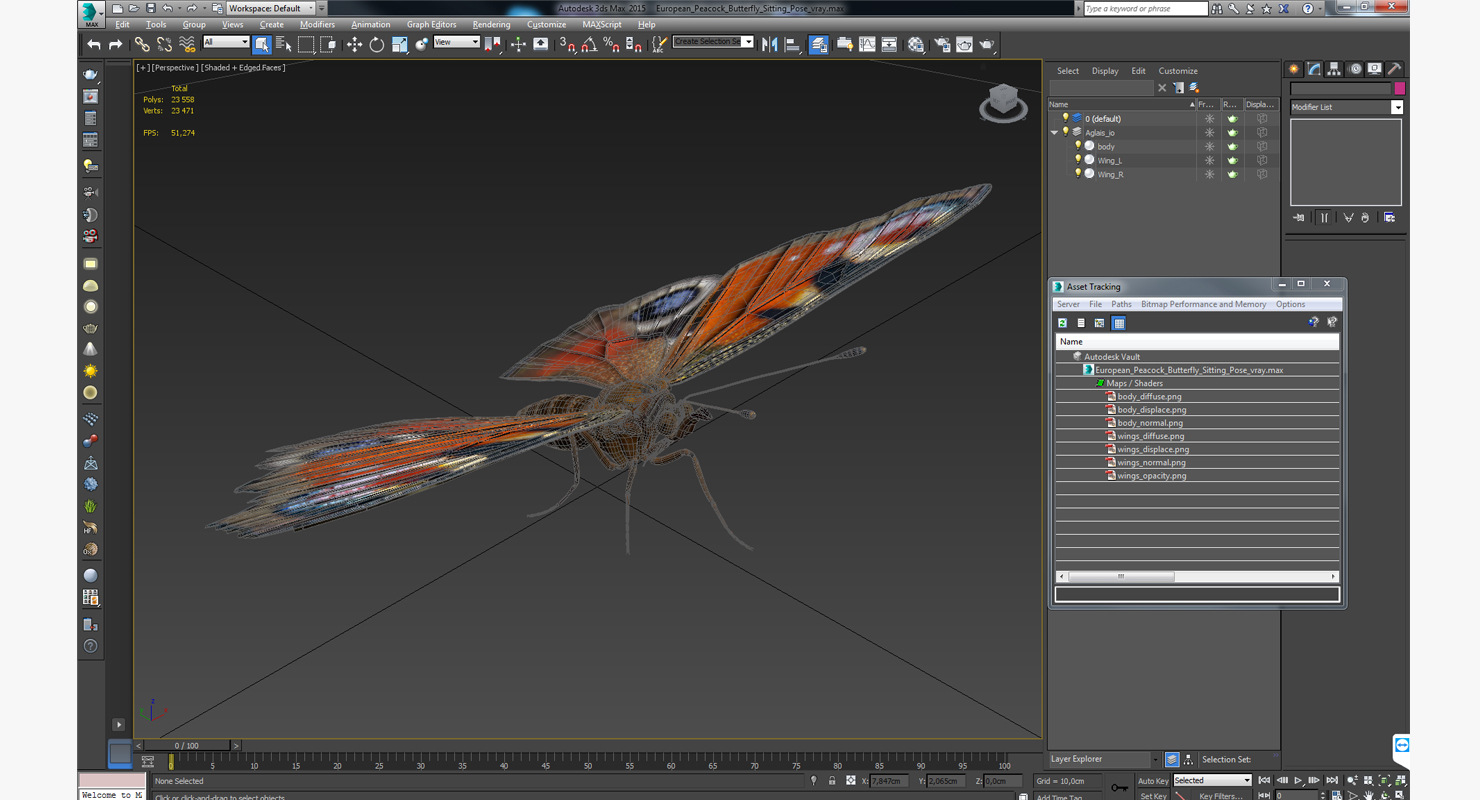Open the Modifiers menu

pyautogui.click(x=317, y=24)
